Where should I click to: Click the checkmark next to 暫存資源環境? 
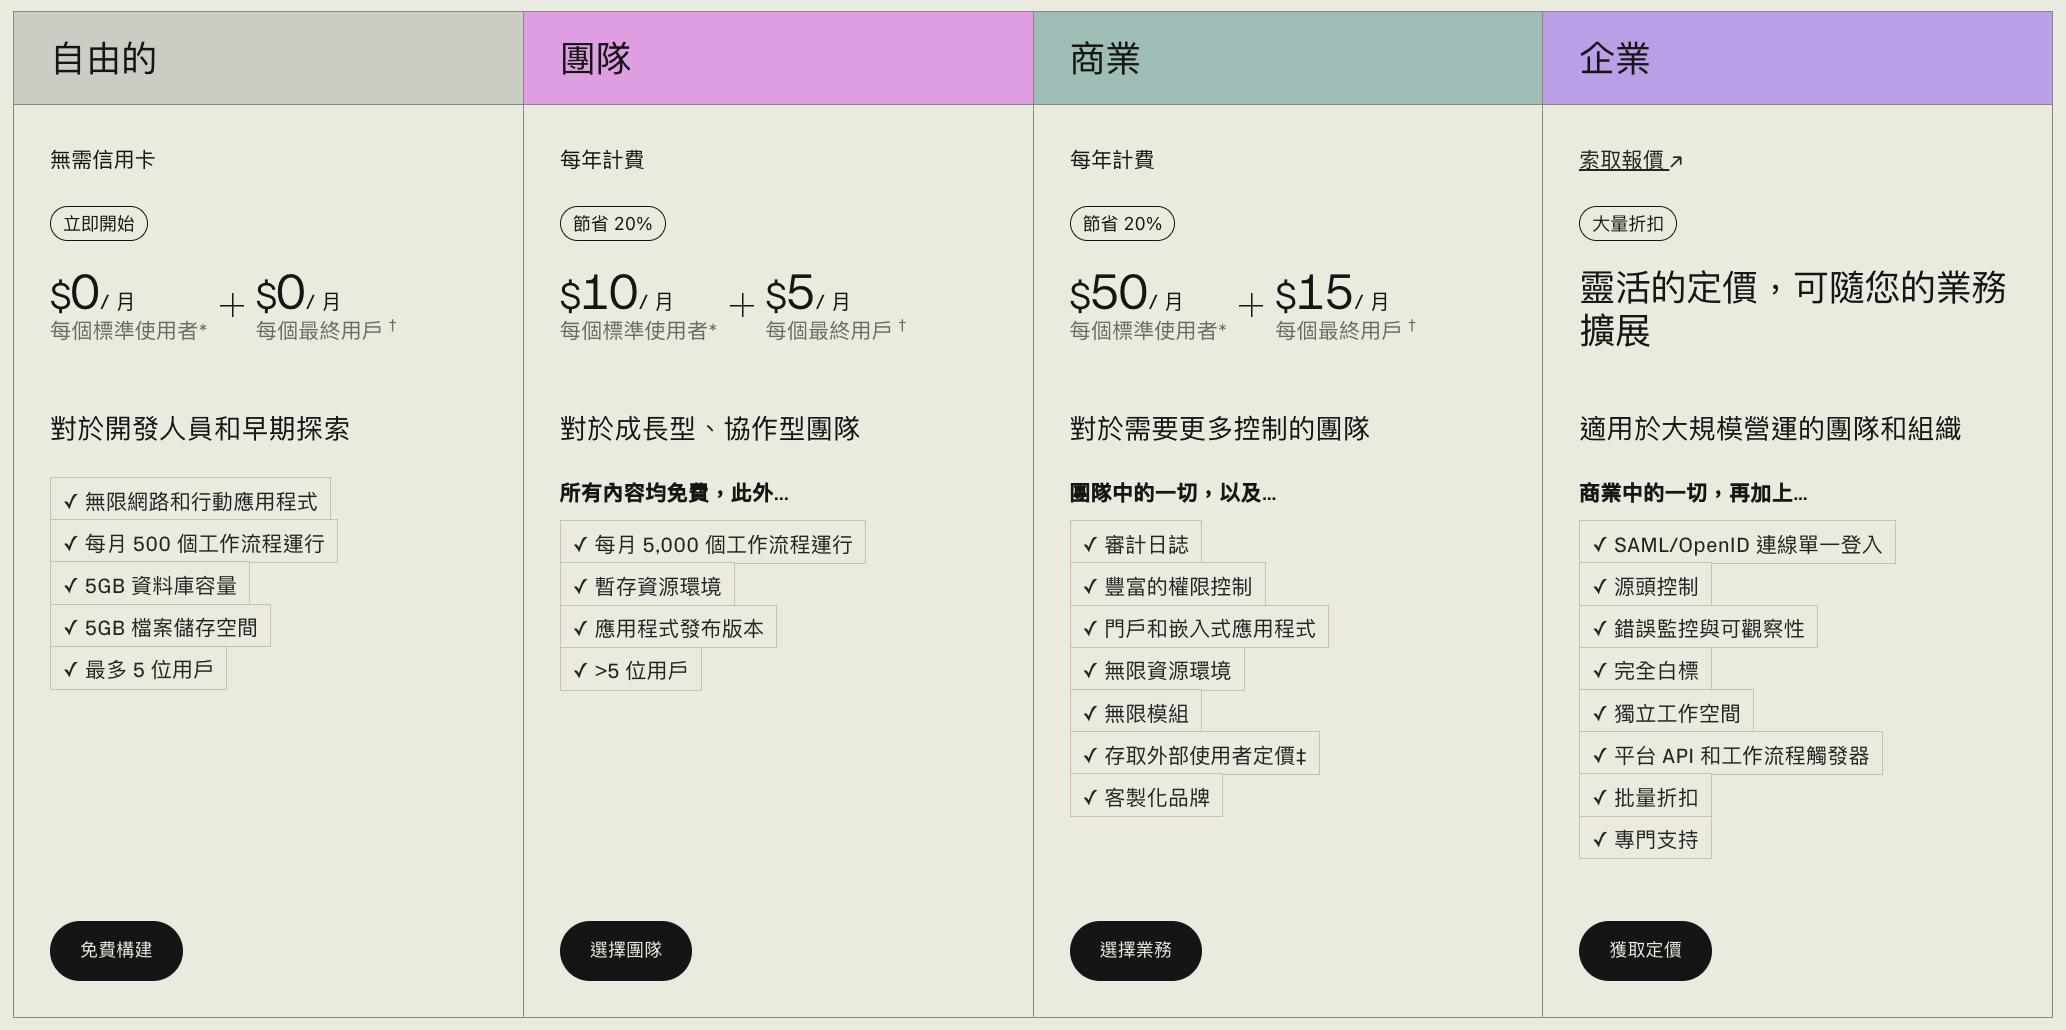coord(580,587)
